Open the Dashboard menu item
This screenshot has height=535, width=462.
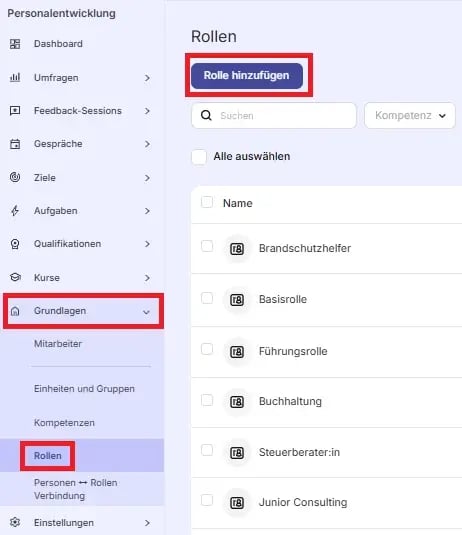click(x=58, y=44)
